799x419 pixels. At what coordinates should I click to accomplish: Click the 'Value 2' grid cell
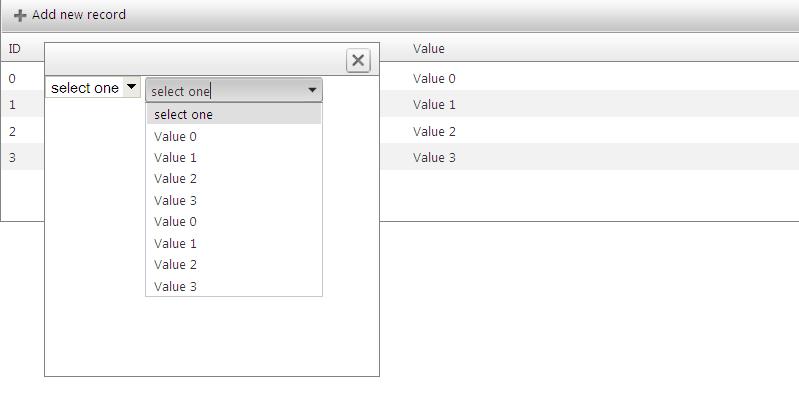tap(434, 131)
